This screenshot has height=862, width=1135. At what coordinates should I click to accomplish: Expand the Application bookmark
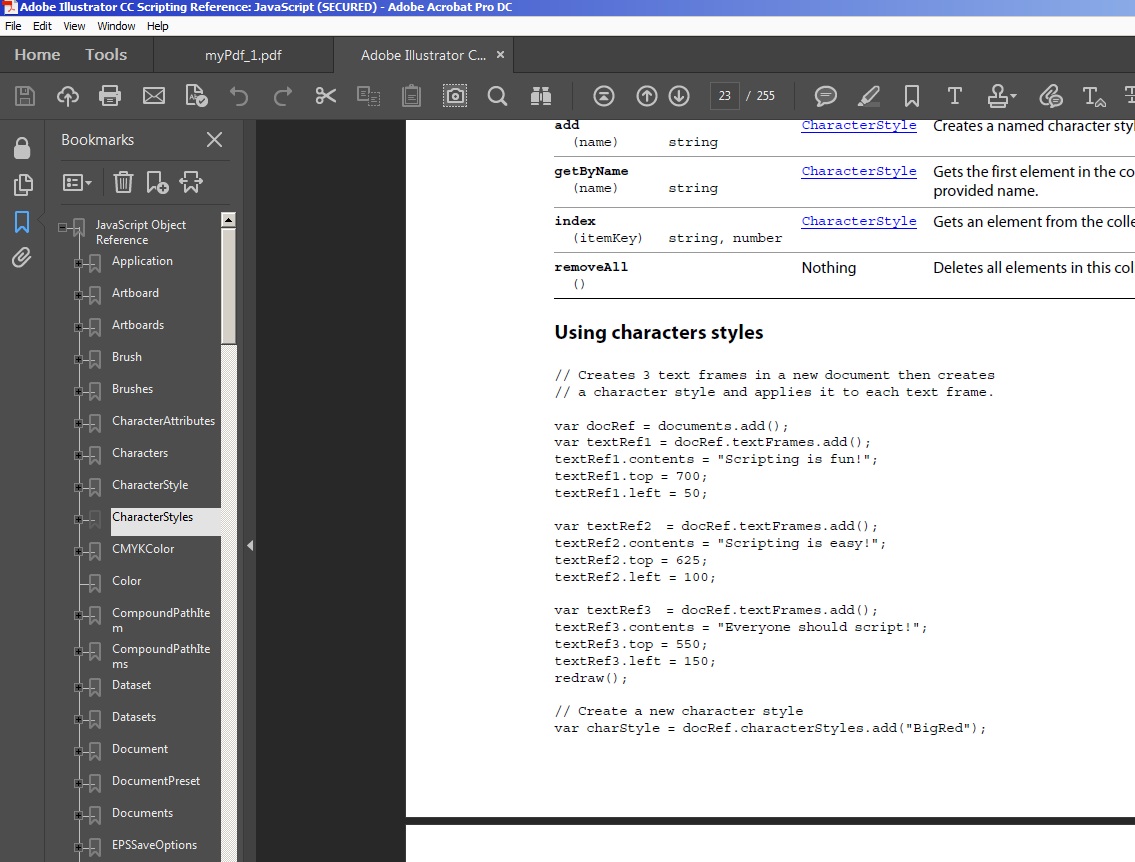click(78, 263)
